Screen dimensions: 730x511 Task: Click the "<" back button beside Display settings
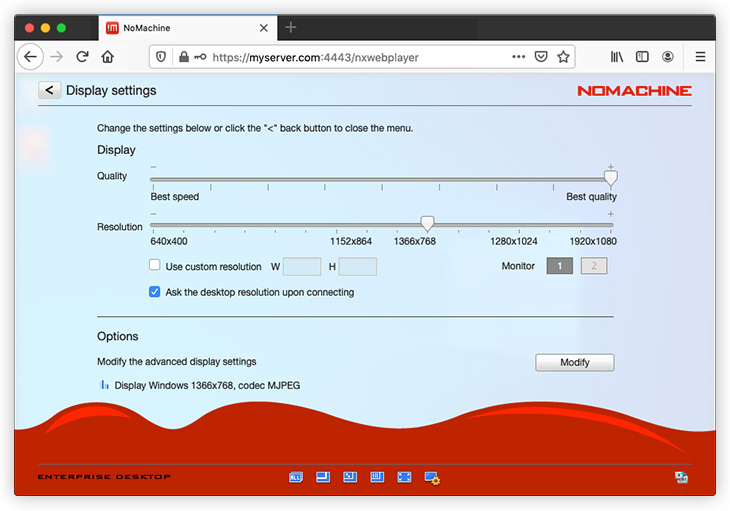pos(49,91)
